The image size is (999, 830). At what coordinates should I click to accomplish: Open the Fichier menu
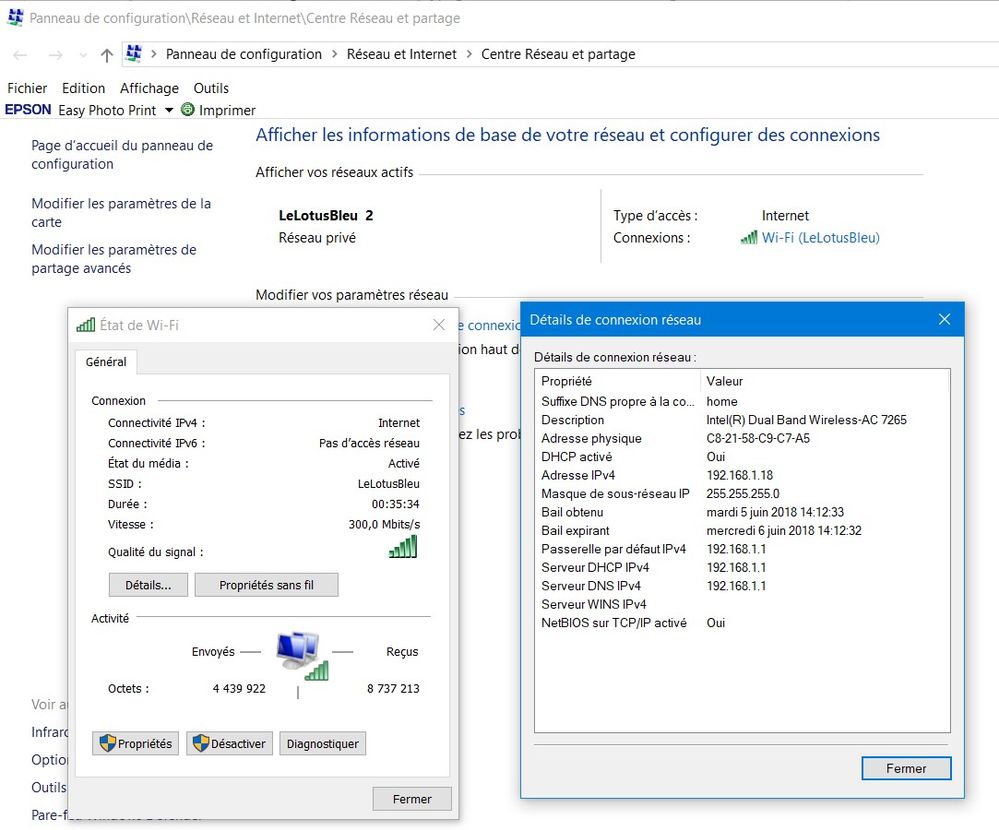[27, 88]
